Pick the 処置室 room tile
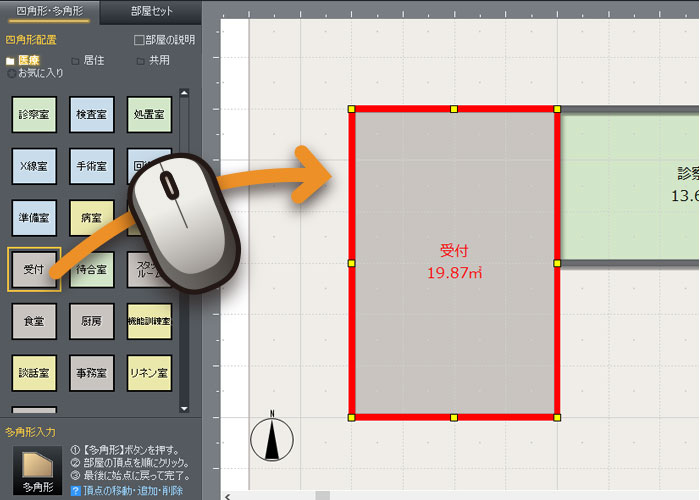This screenshot has width=700, height=500. [x=149, y=114]
